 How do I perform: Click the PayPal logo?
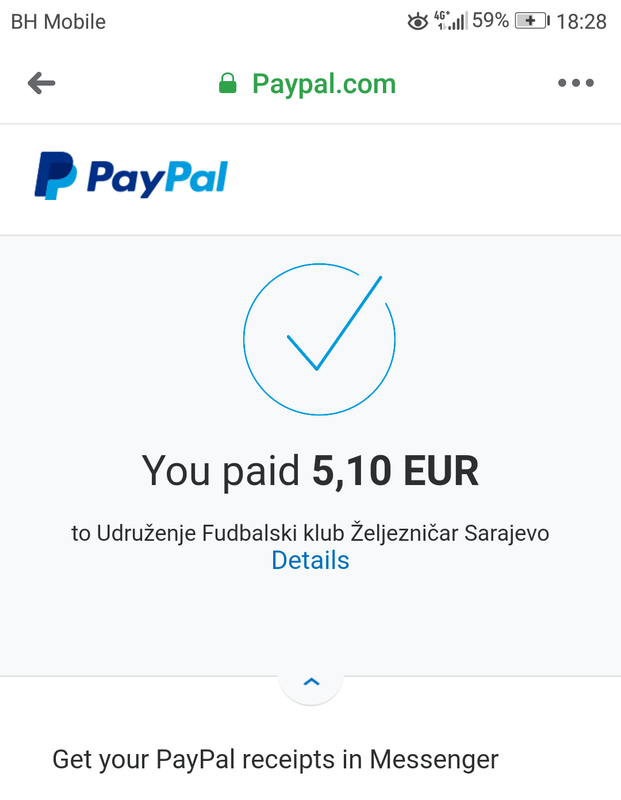(131, 176)
